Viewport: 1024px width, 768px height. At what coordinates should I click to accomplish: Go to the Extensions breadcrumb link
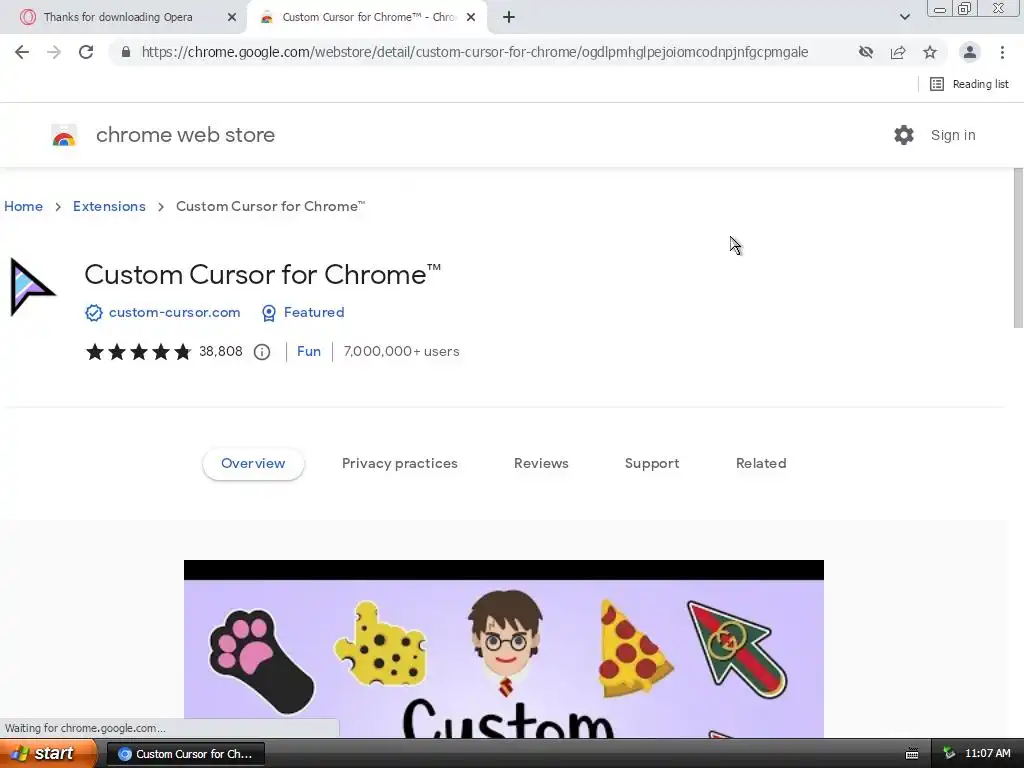109,206
